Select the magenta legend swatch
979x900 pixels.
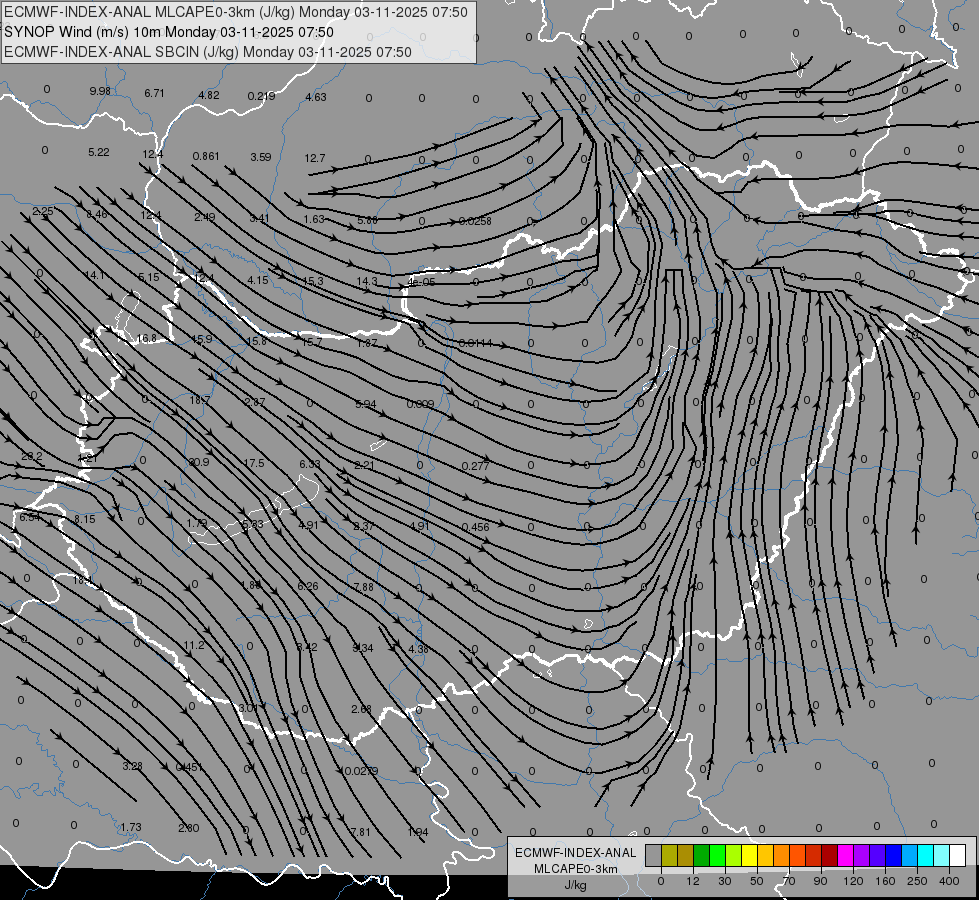845,855
